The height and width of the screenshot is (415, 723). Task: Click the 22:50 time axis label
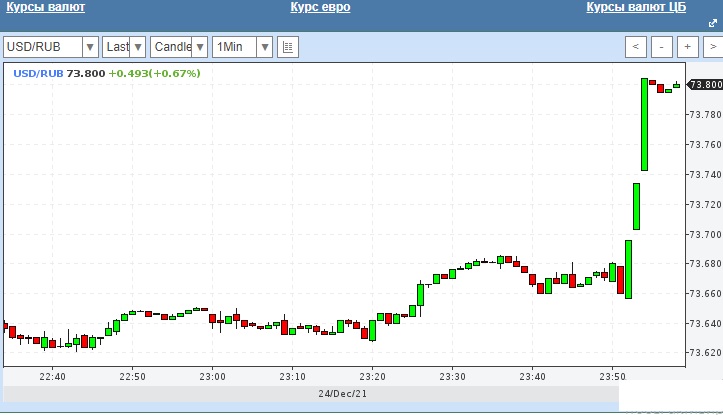coord(133,377)
